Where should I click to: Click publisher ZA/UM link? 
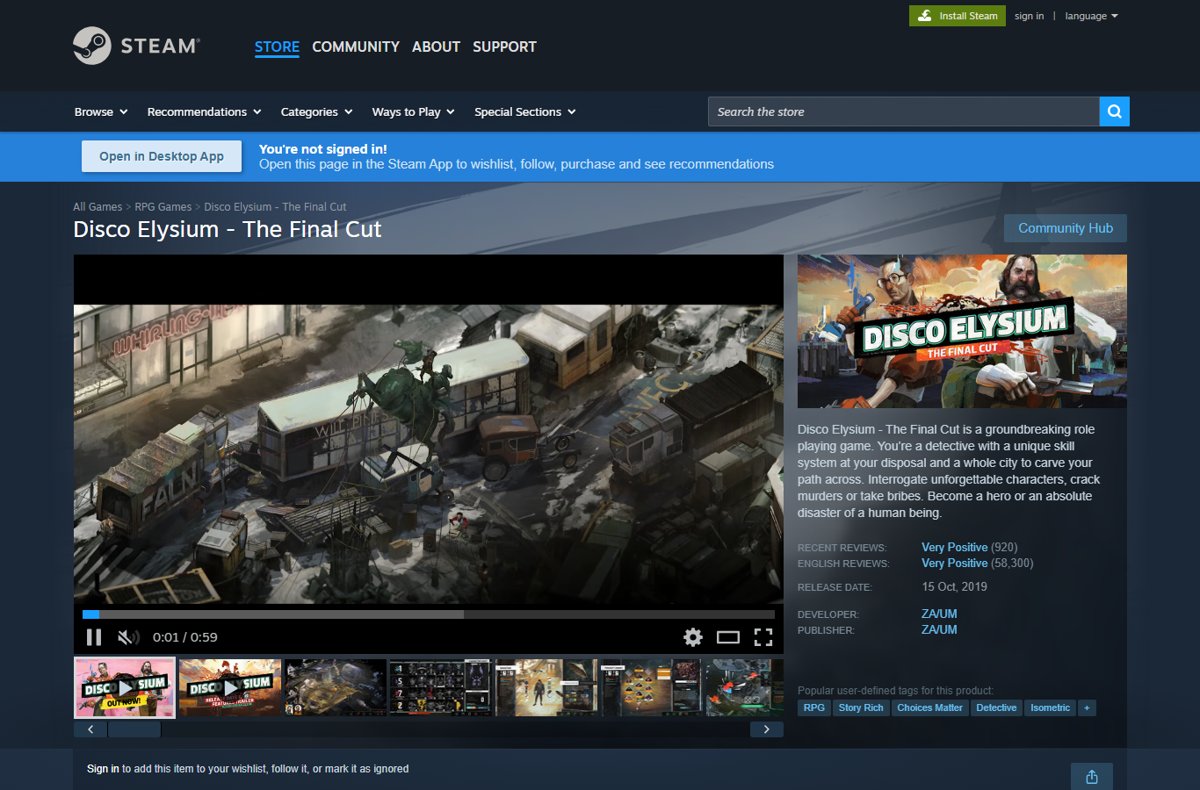click(x=939, y=630)
